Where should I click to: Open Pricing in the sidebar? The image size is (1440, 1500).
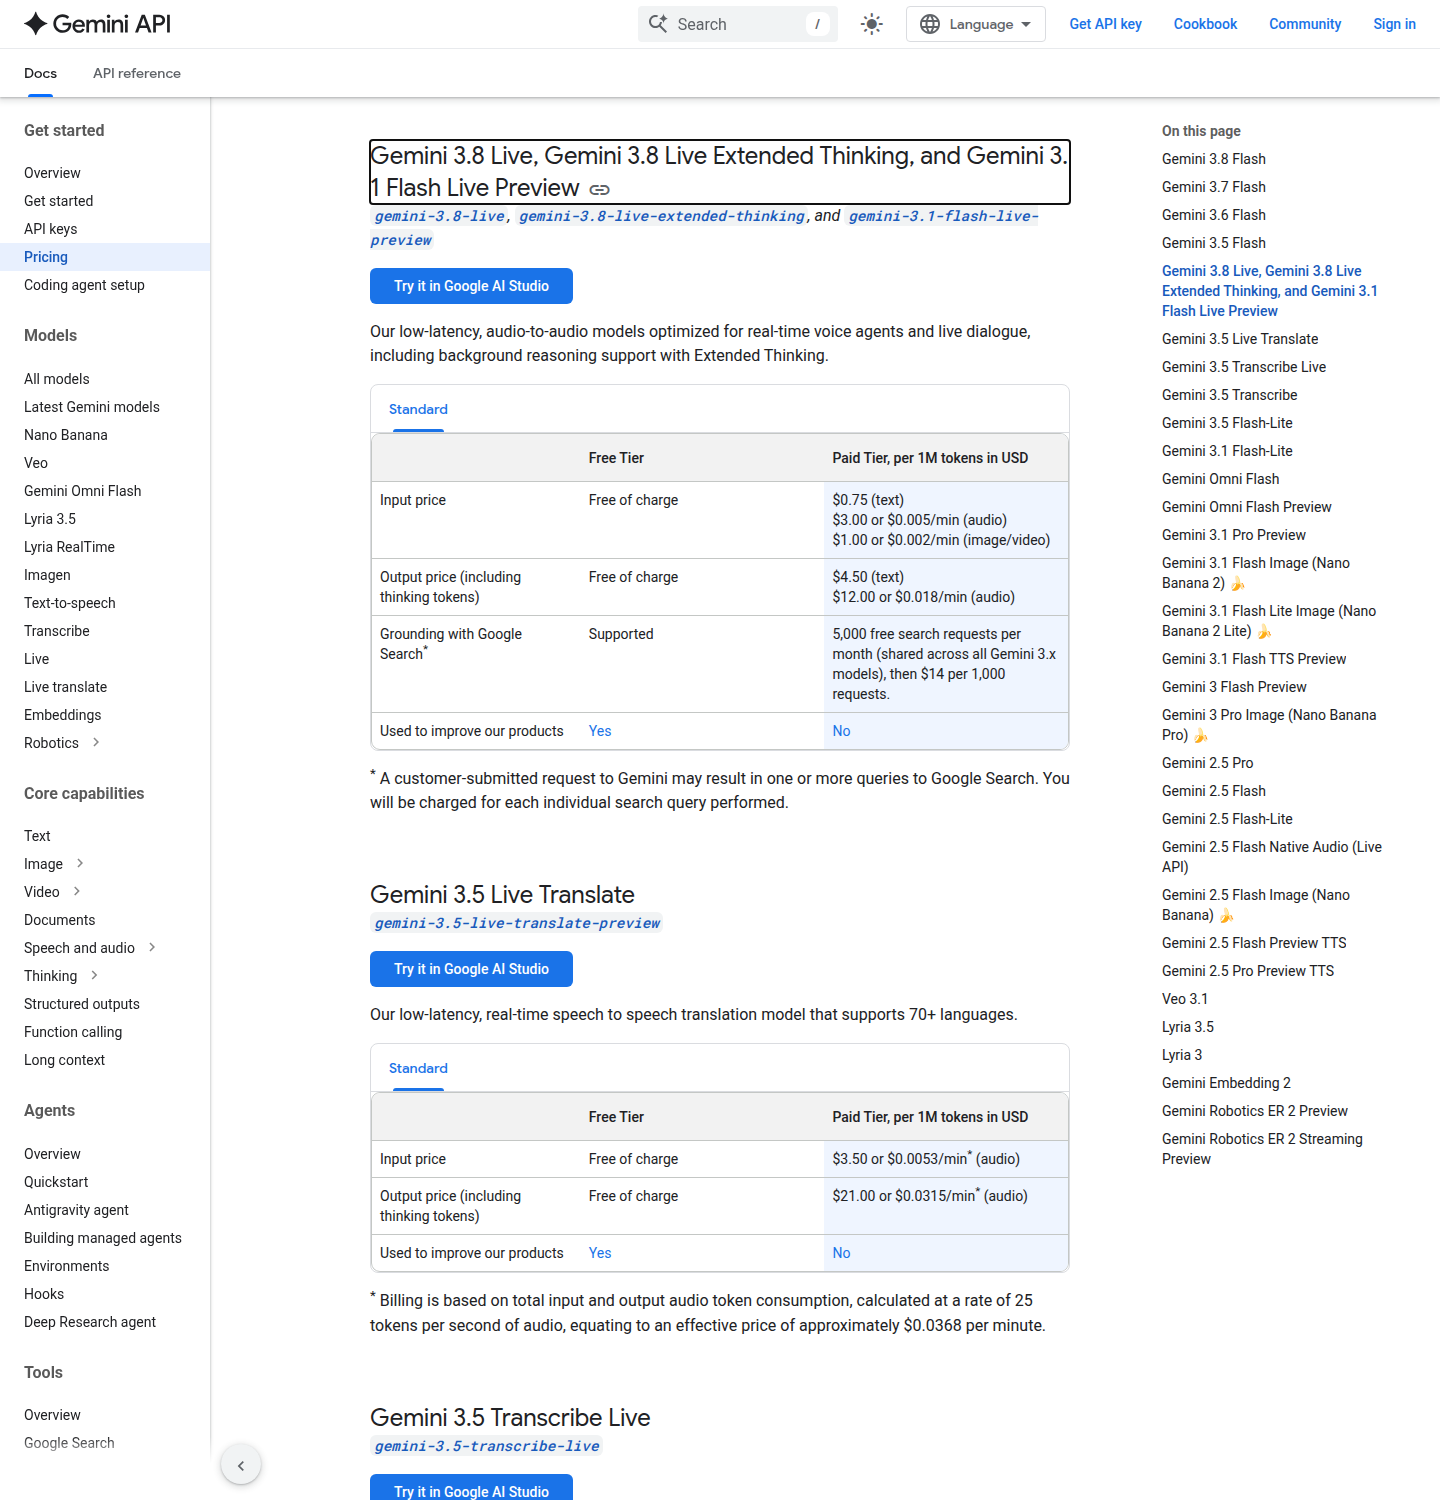46,257
